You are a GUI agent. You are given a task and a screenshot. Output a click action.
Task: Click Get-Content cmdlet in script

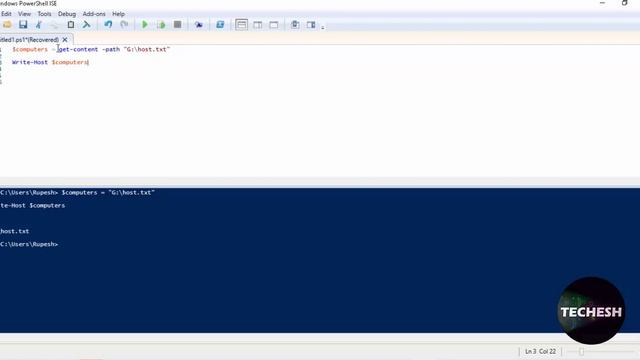point(78,49)
